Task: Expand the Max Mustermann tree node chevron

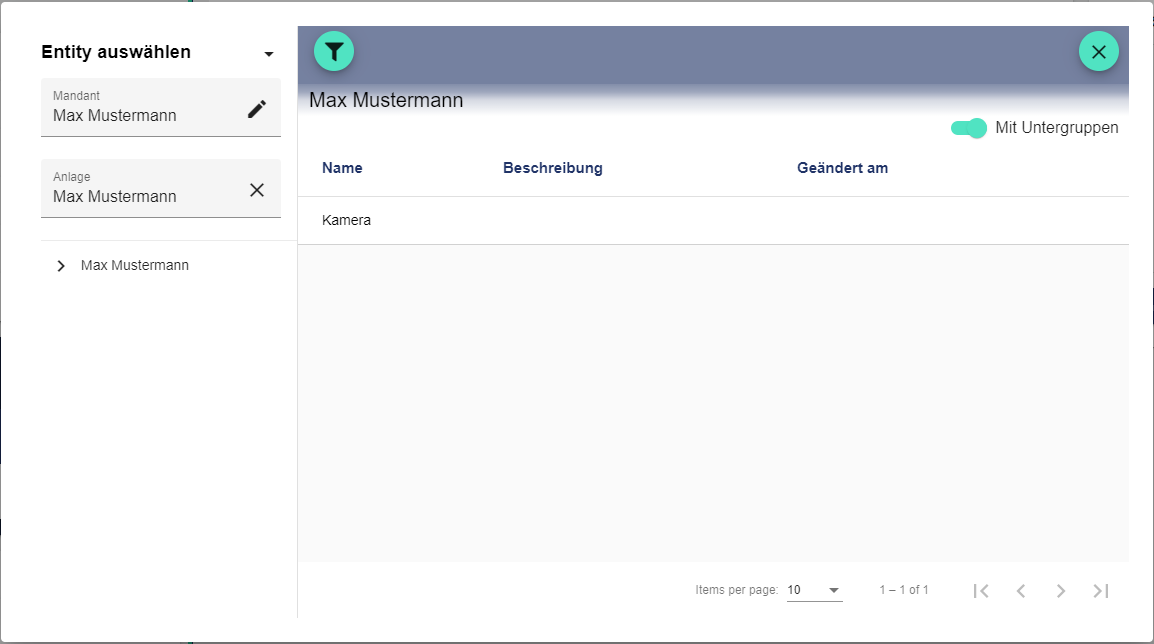Action: coord(61,266)
